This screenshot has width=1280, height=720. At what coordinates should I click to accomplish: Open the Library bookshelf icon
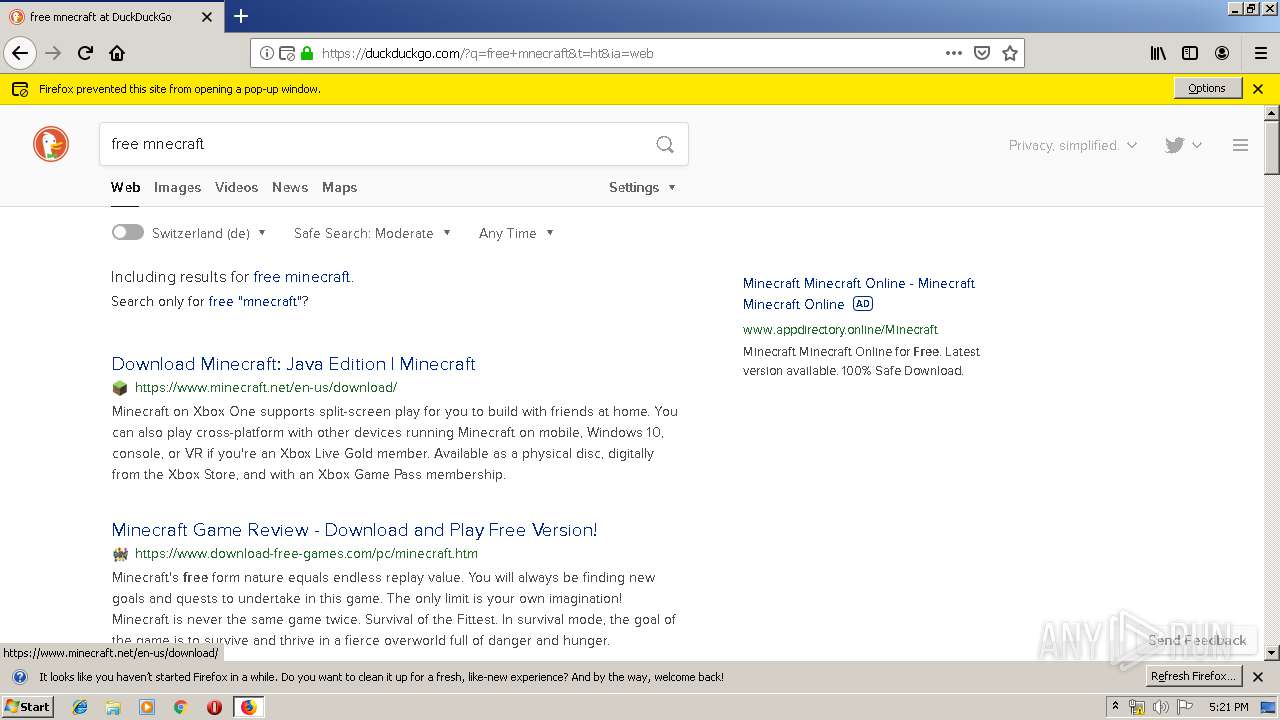(1158, 53)
